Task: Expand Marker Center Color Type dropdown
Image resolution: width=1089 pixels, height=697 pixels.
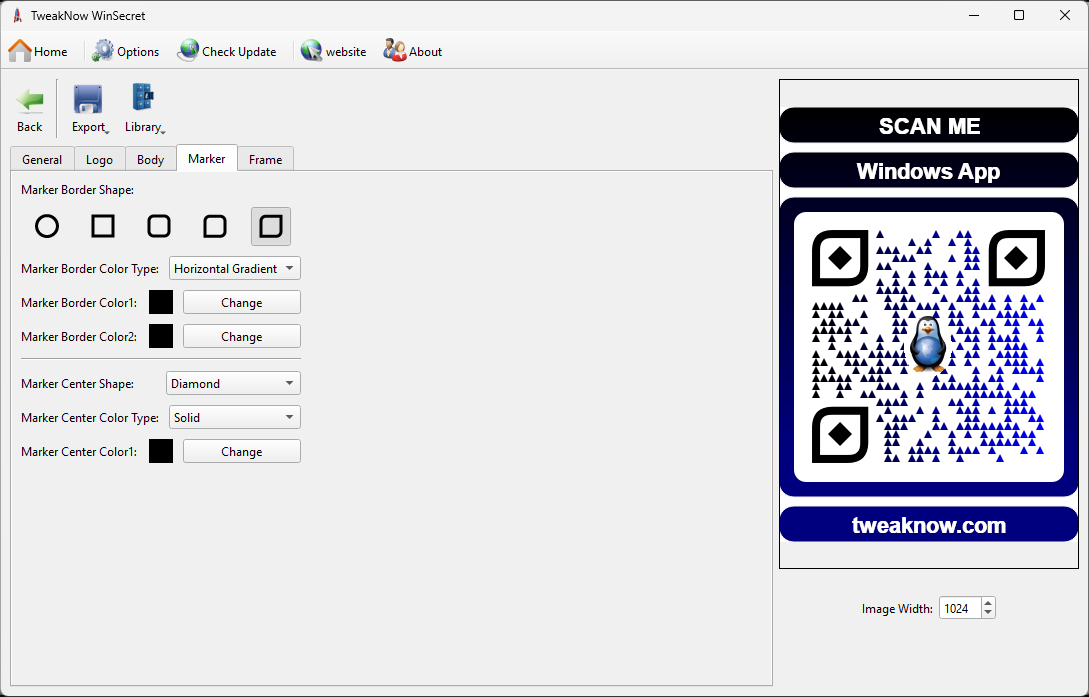Action: click(x=235, y=417)
